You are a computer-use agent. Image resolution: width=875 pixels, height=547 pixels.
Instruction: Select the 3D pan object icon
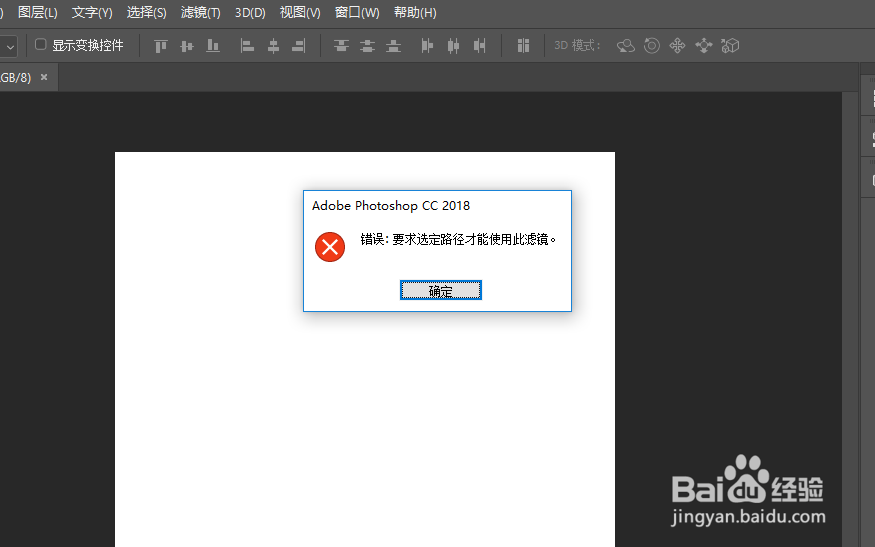click(677, 46)
